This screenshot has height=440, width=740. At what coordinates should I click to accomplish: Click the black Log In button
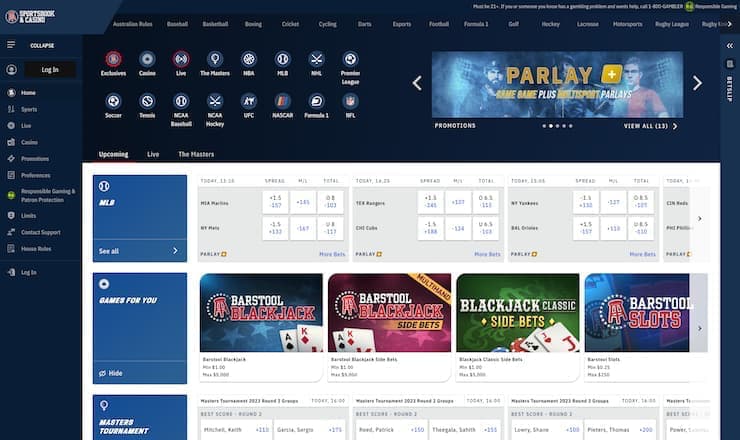[50, 69]
